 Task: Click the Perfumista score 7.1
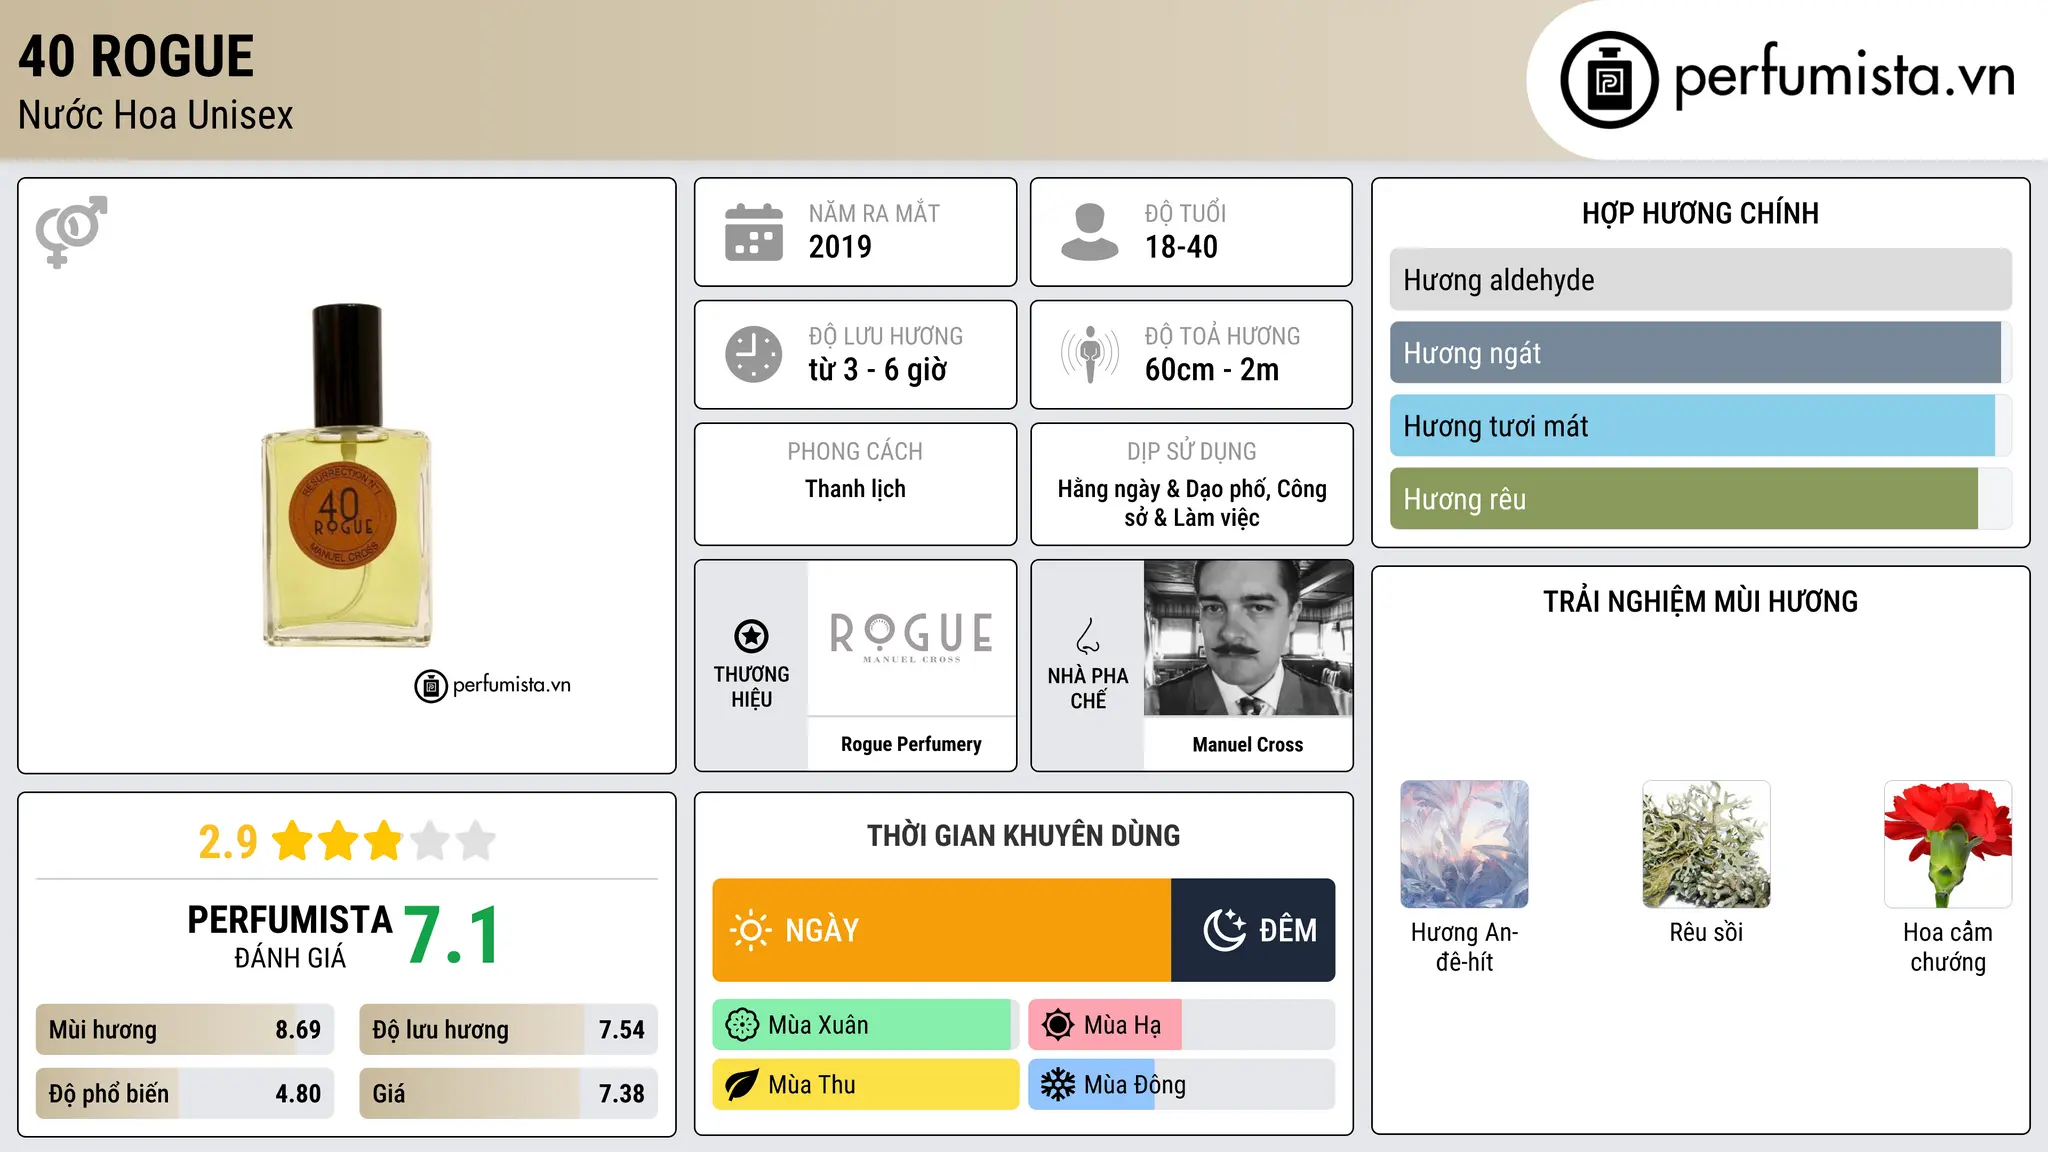(452, 936)
